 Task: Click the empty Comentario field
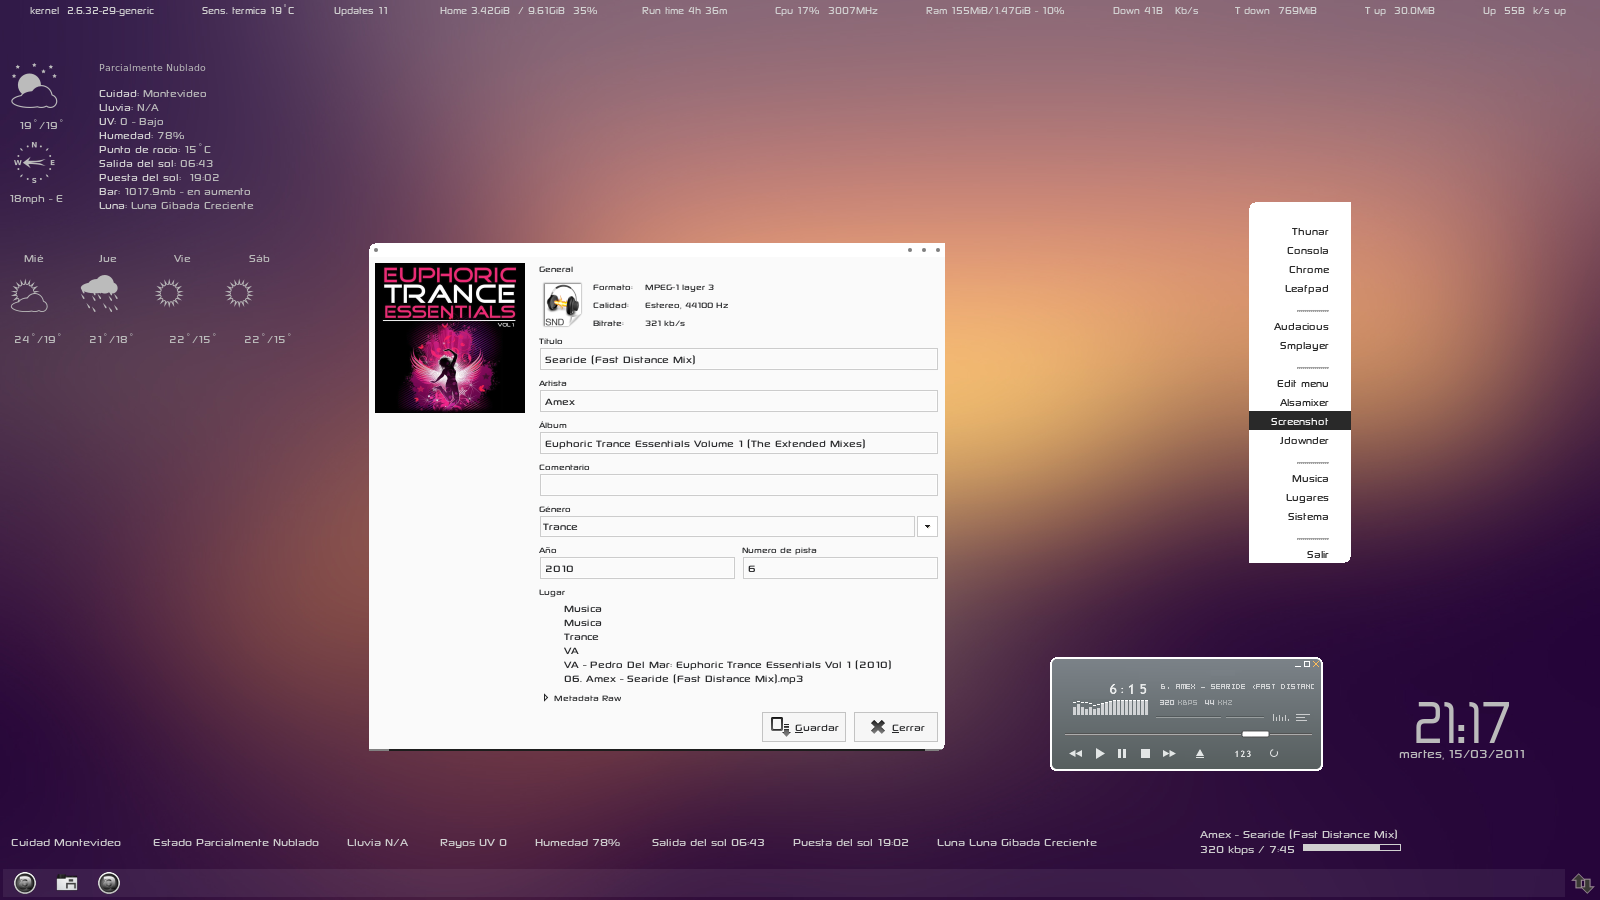(738, 485)
